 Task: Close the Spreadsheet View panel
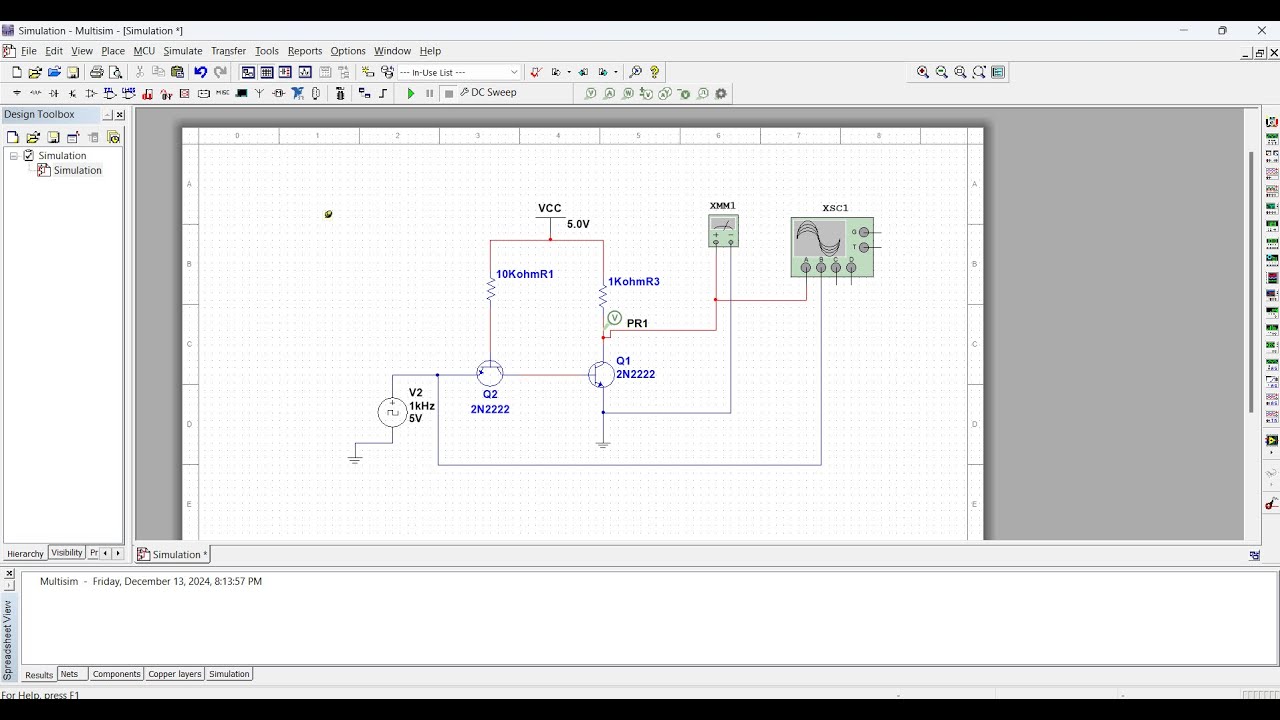pos(10,574)
